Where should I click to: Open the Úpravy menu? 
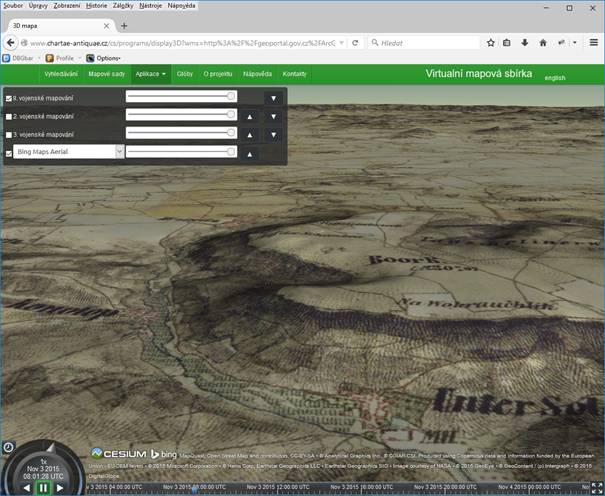pos(38,6)
